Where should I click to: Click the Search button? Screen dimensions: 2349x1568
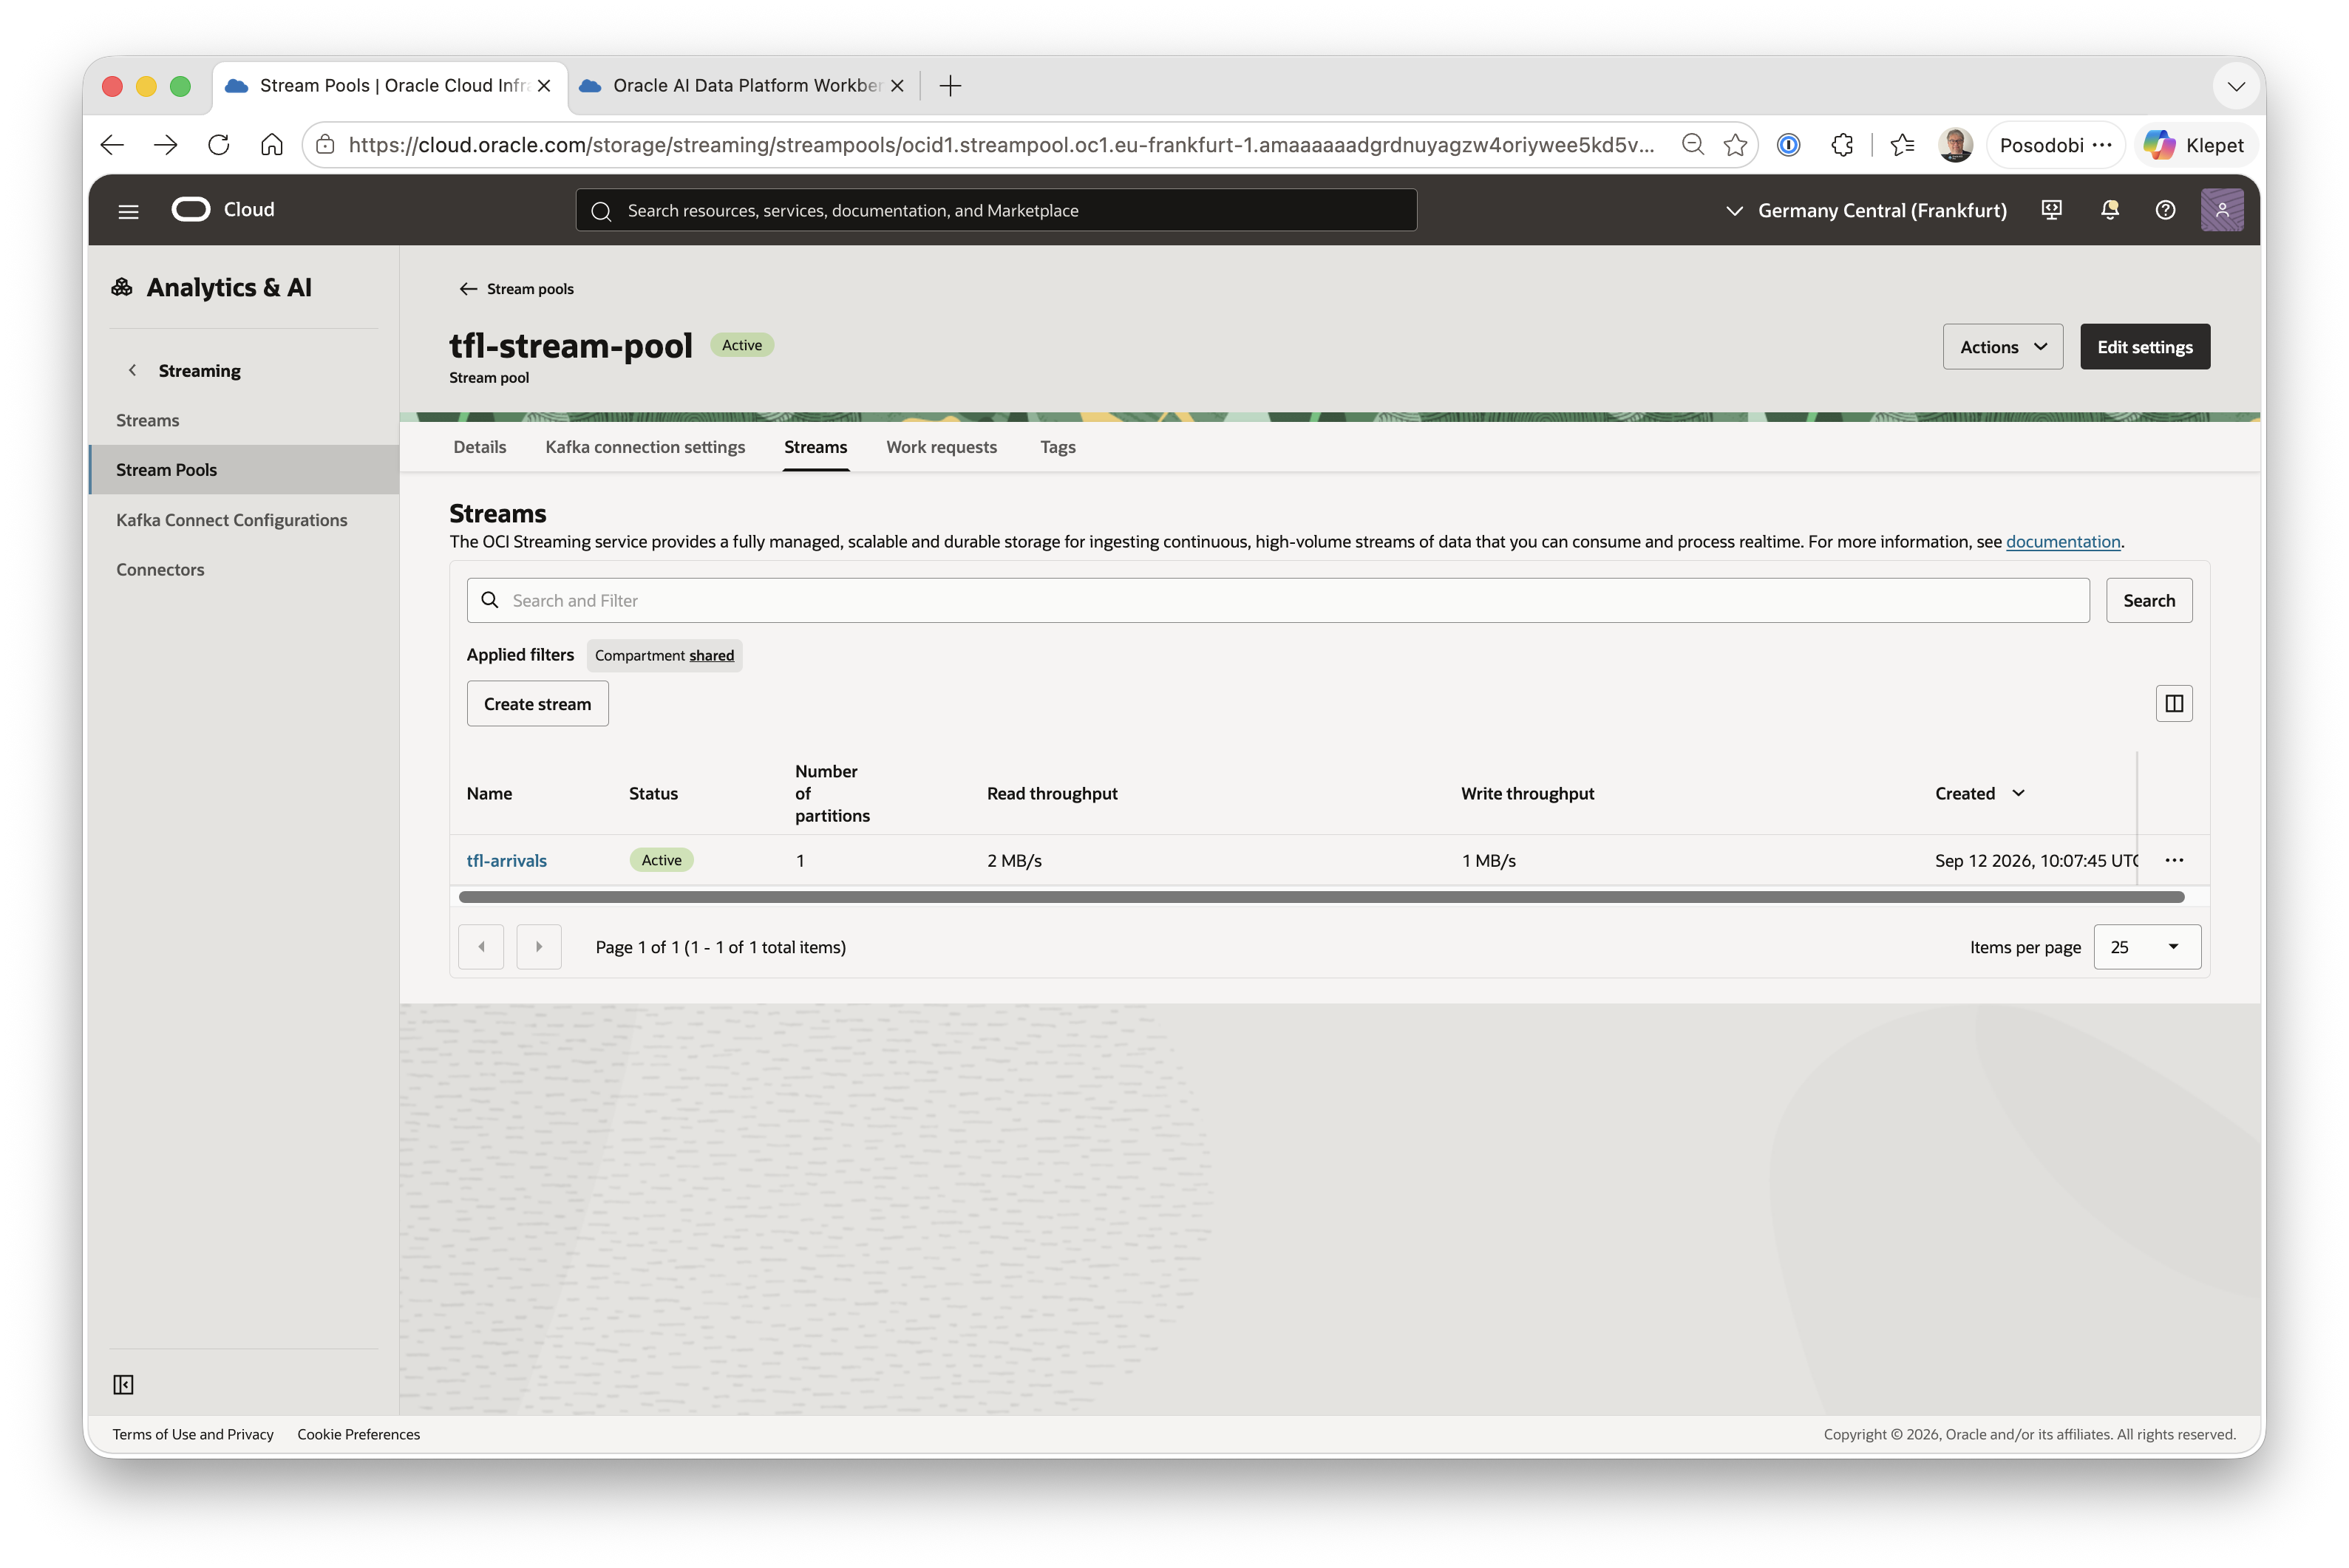pyautogui.click(x=2148, y=600)
